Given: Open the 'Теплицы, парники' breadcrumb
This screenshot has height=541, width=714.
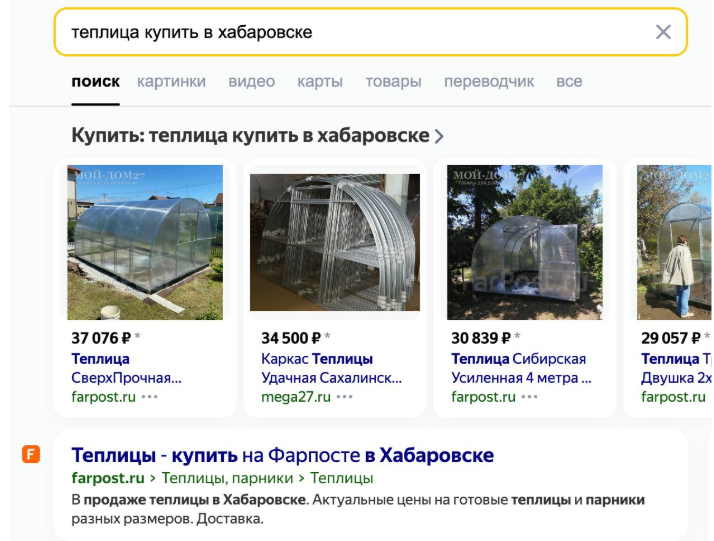Looking at the screenshot, I should 227,478.
